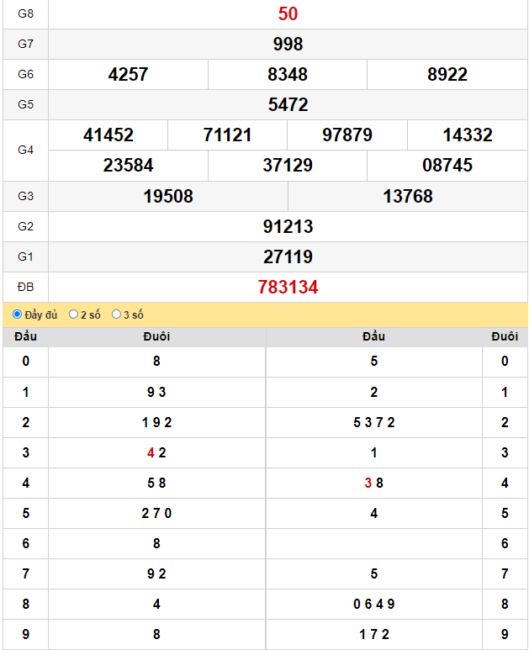The image size is (529, 650).
Task: Click the right "Đuôi" column header
Action: pos(505,337)
